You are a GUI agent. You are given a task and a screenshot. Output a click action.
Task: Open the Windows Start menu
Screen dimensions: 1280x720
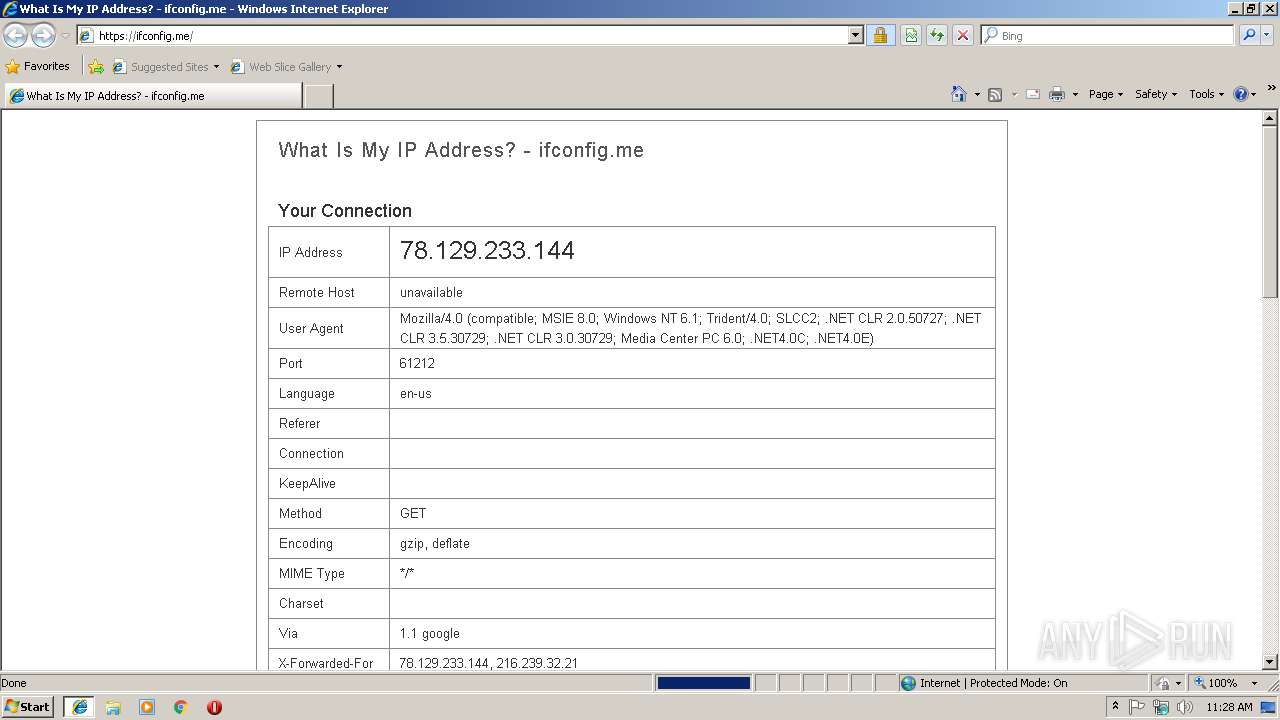28,707
